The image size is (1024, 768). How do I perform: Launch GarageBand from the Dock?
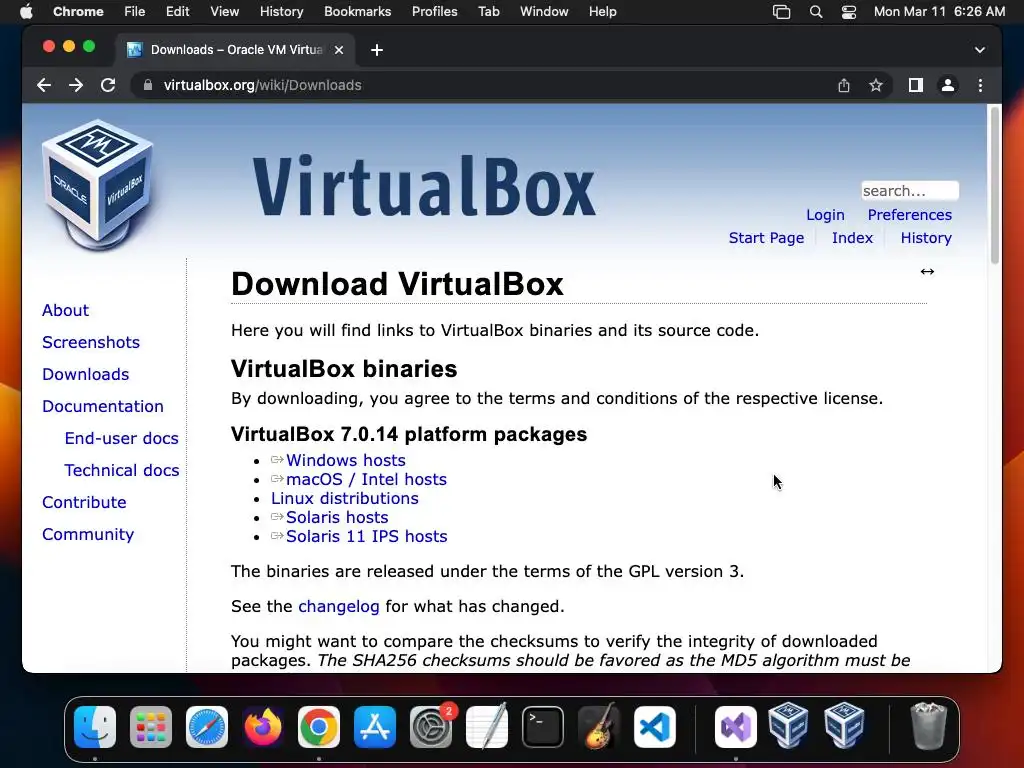[x=599, y=727]
